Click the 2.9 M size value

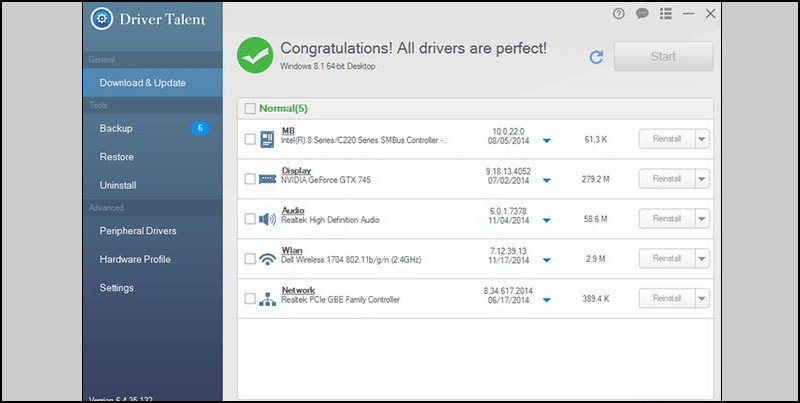595,259
